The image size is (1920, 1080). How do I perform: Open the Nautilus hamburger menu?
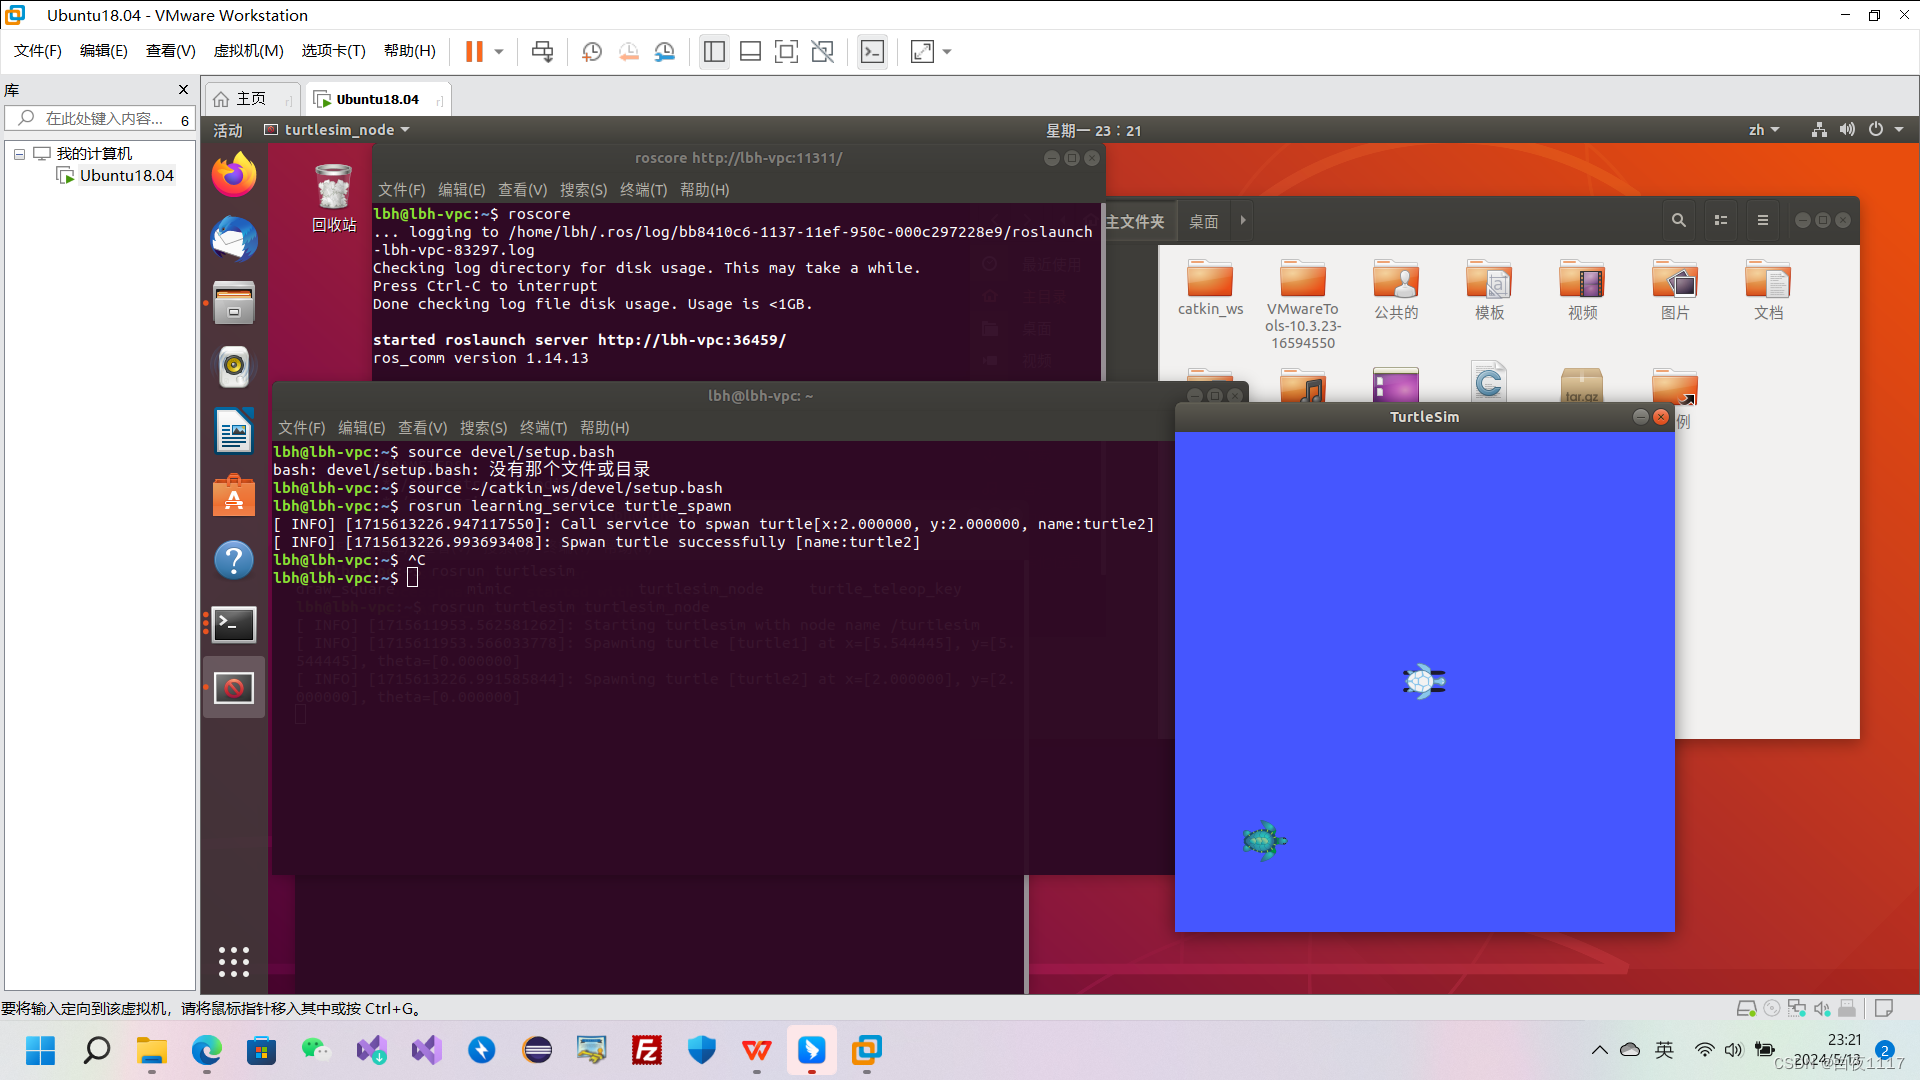[1763, 220]
